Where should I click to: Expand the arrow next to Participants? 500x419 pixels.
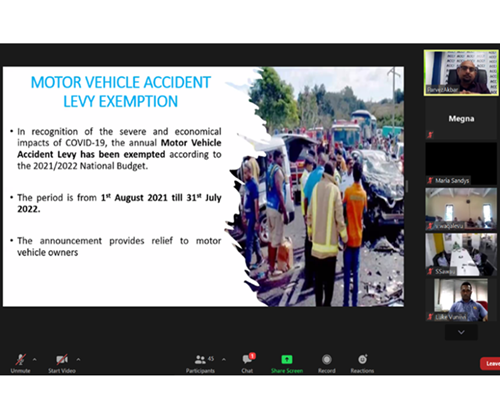click(x=224, y=359)
